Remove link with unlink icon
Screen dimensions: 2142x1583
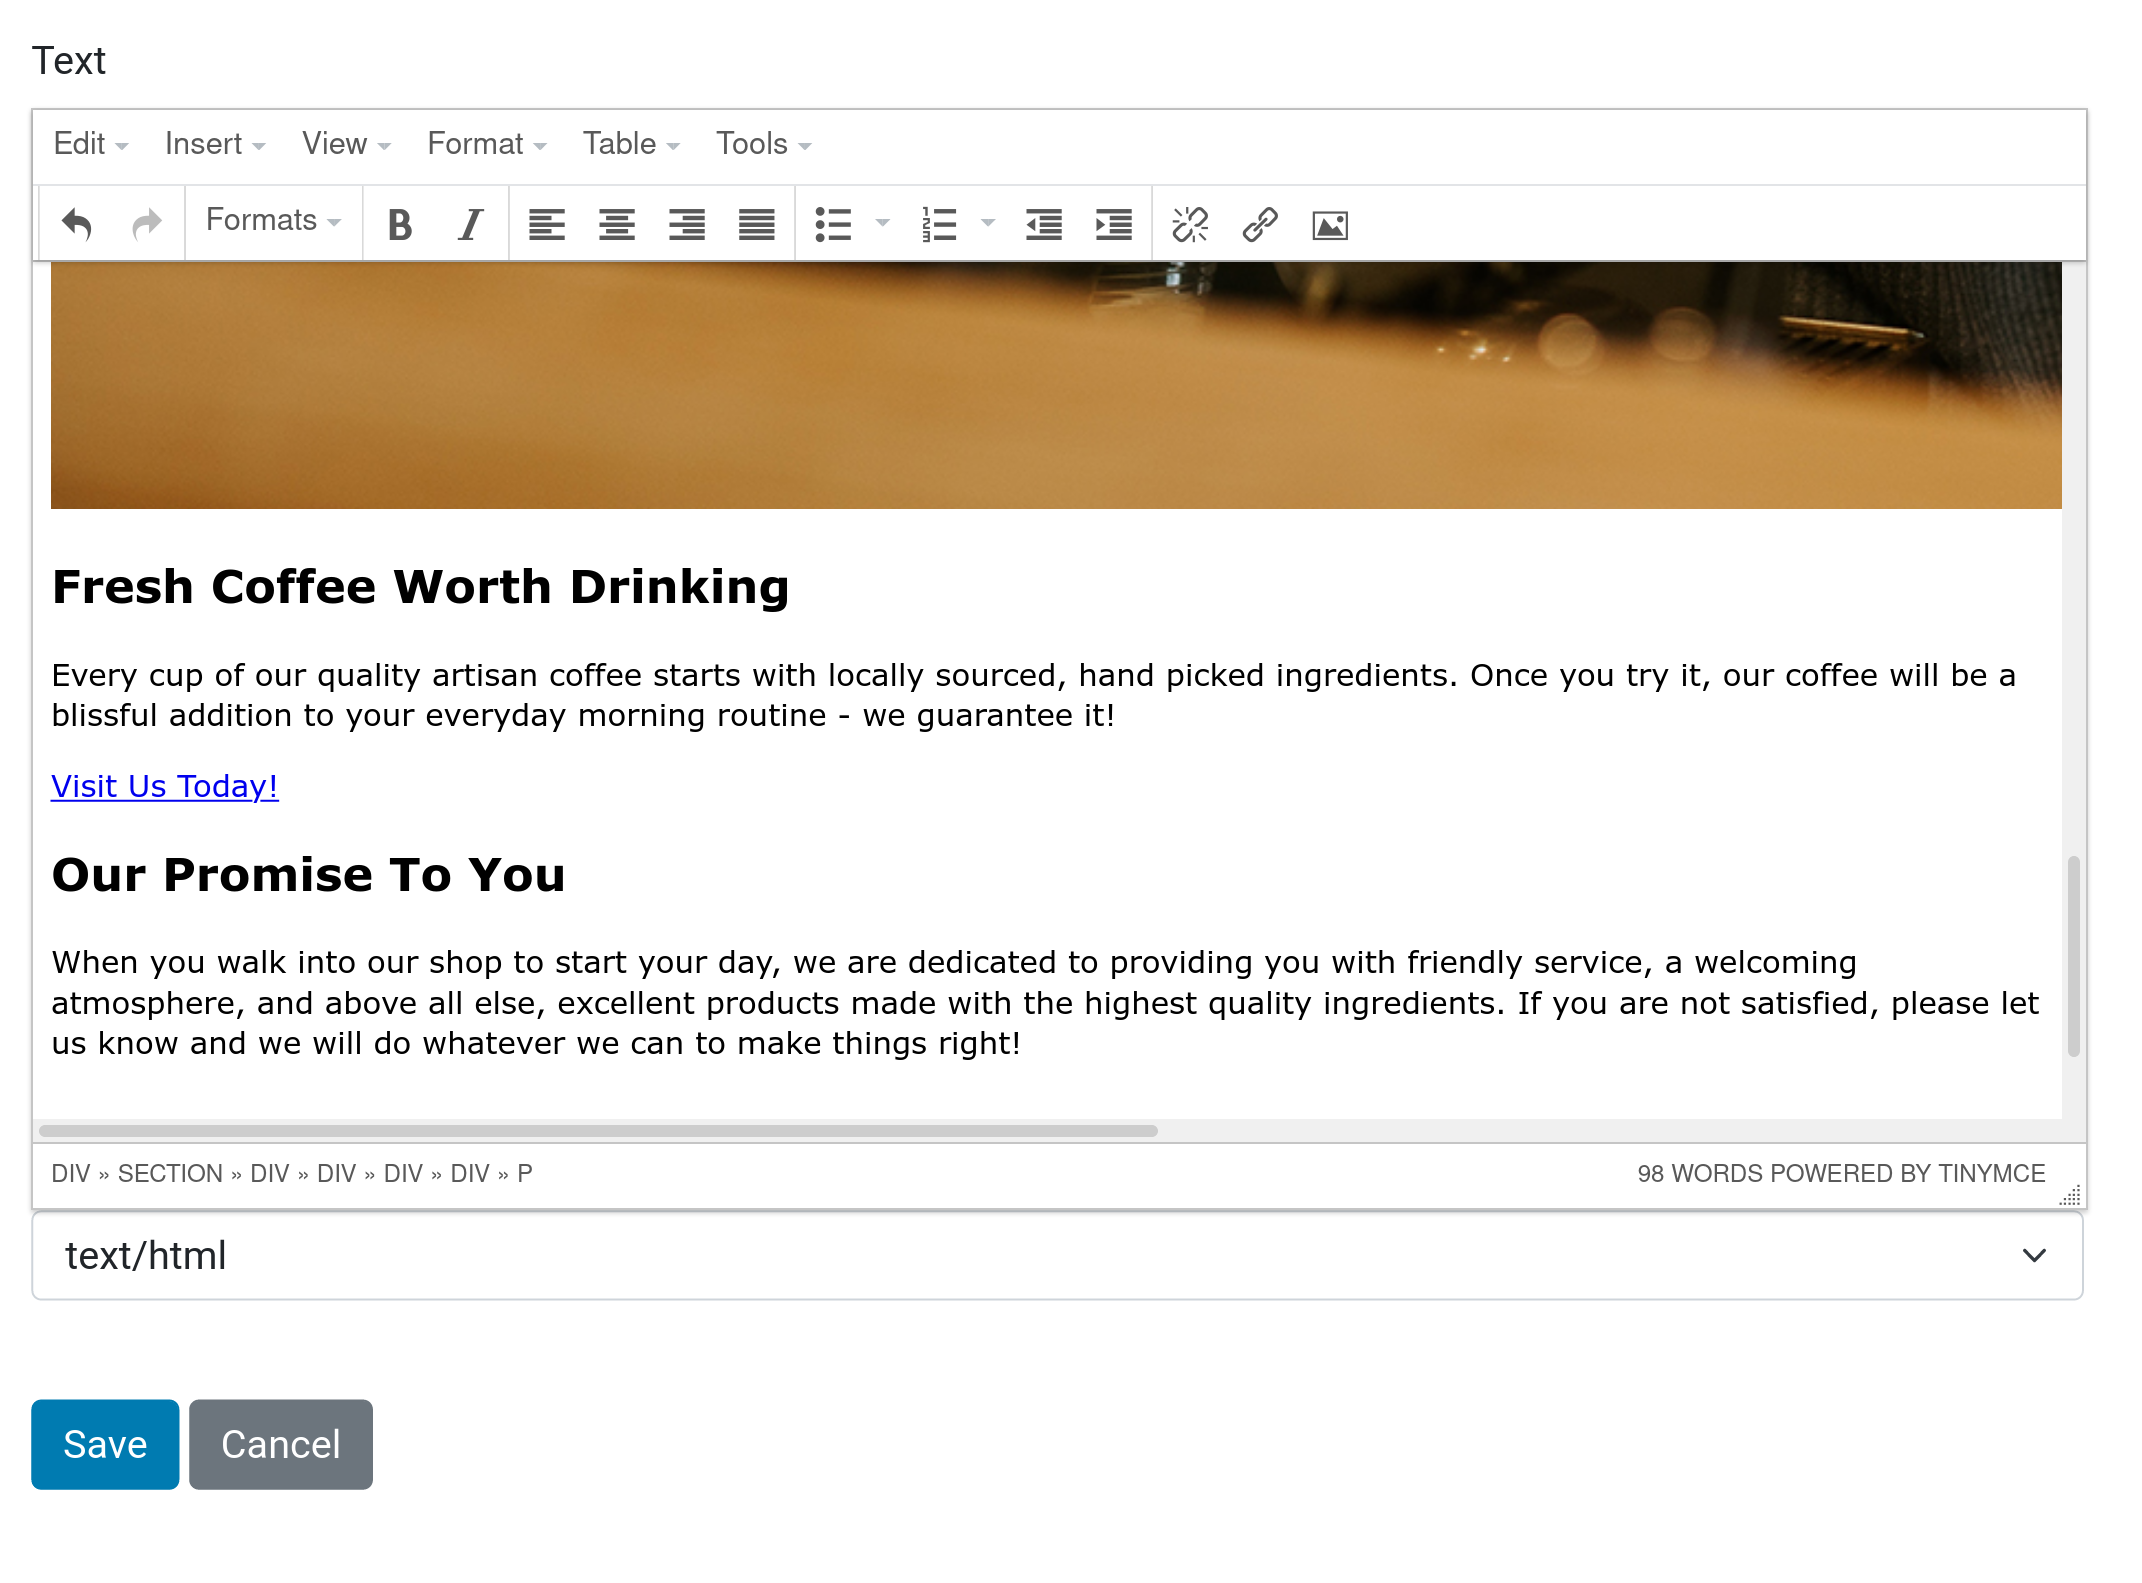click(1190, 224)
